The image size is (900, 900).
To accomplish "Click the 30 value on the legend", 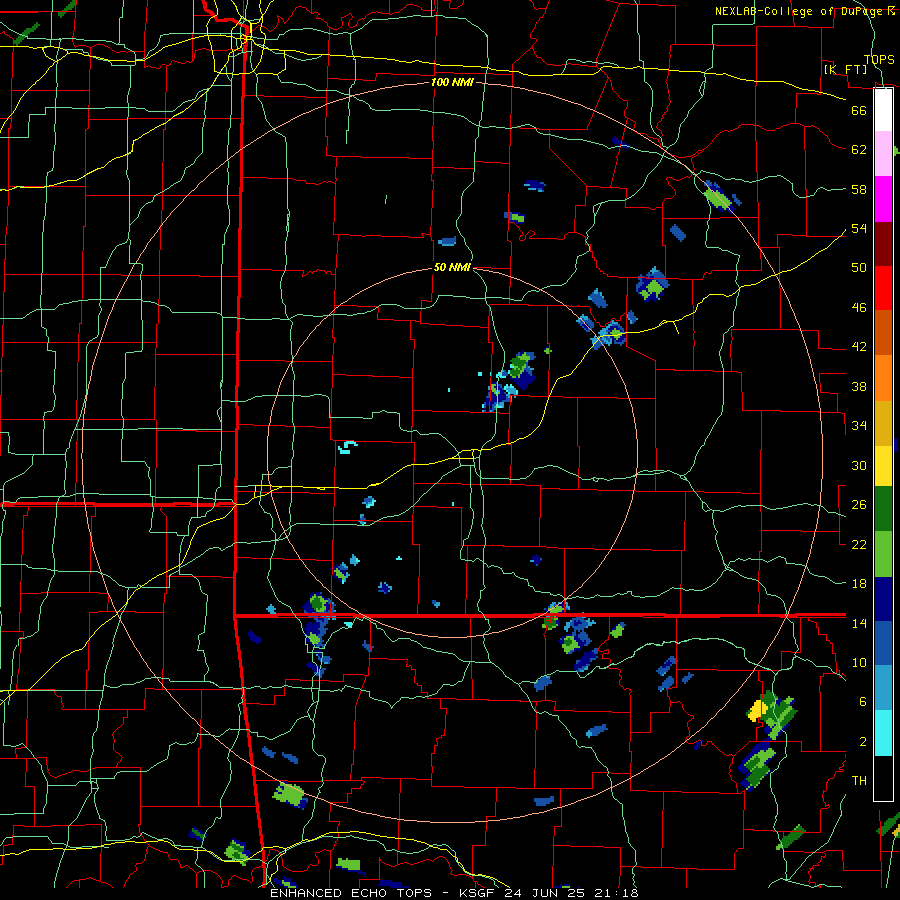I will (859, 465).
